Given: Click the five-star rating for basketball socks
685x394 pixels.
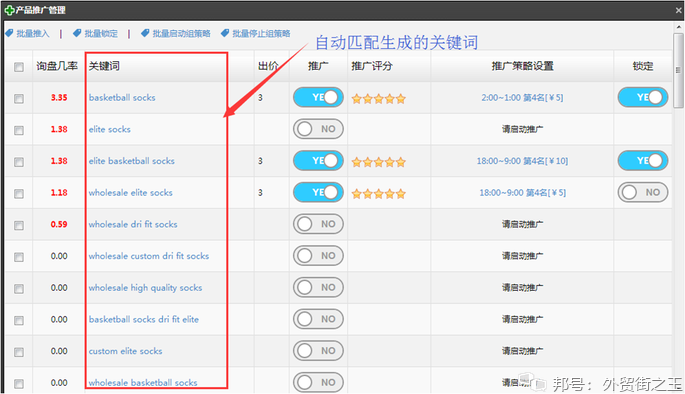Looking at the screenshot, I should [379, 99].
